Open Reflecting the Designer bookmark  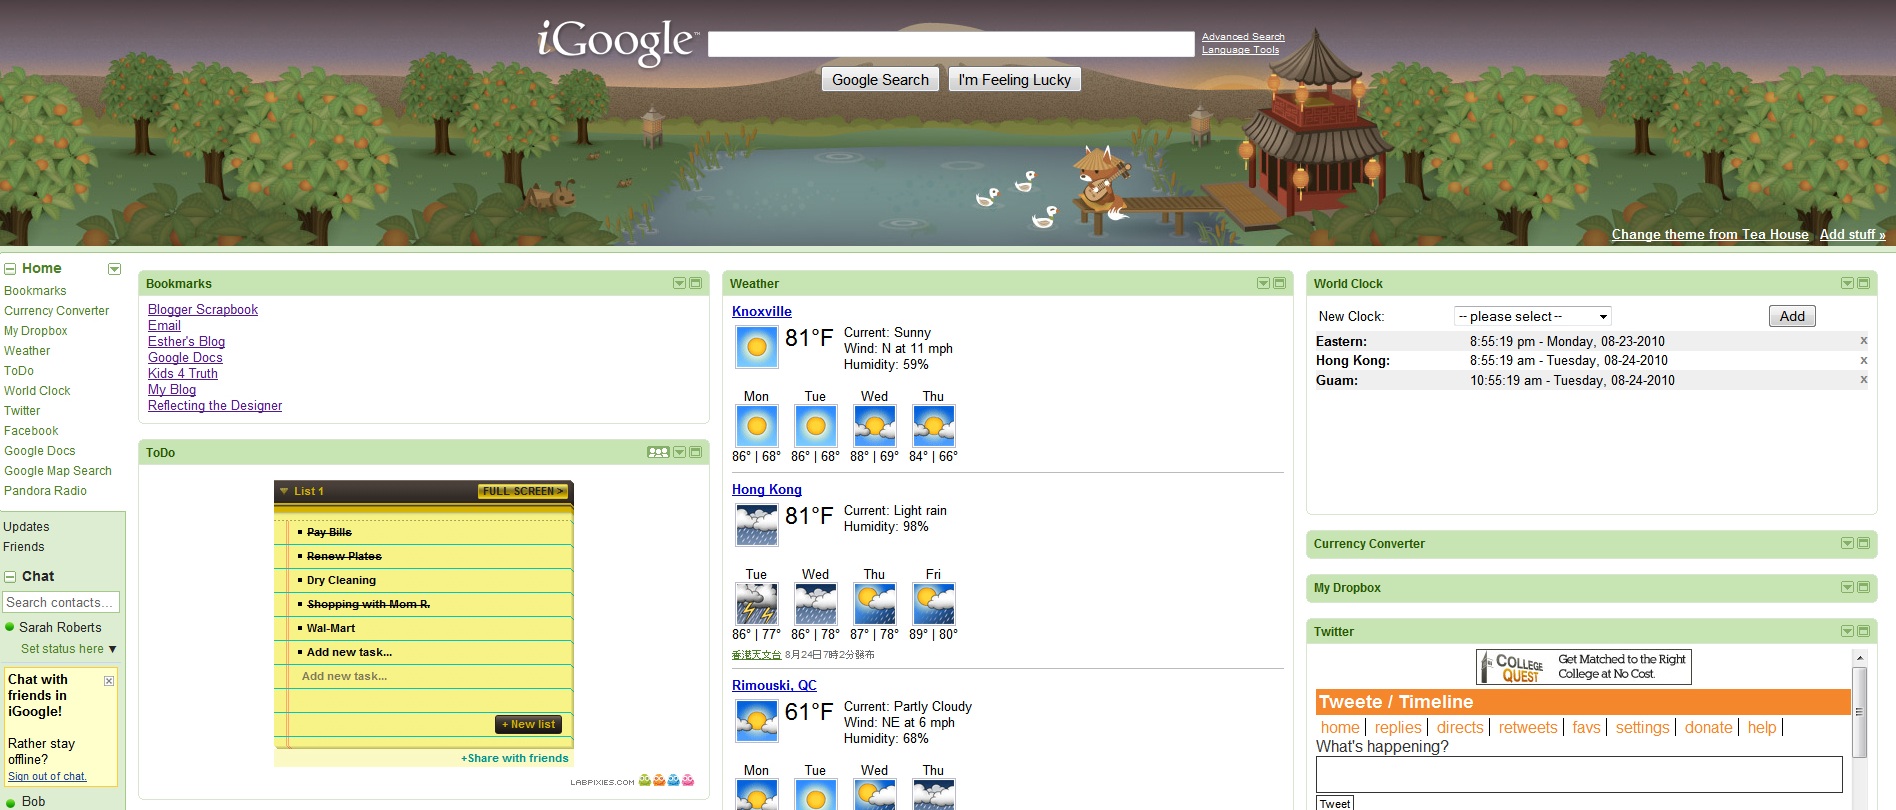[215, 406]
